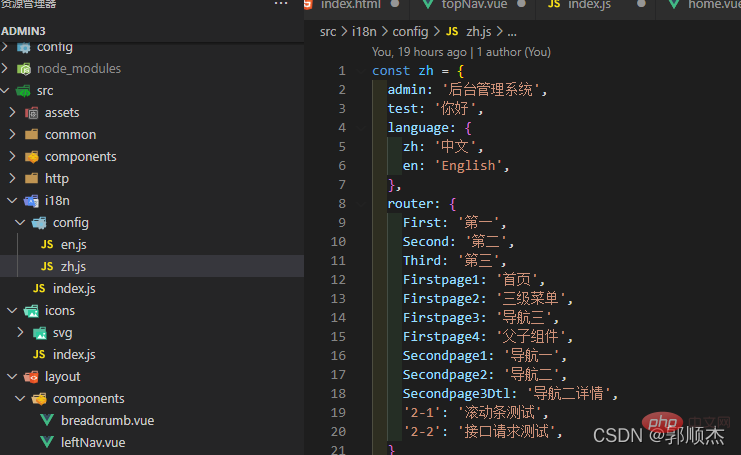Click the JS icon on index.js tab
Screen dimensions: 741x455
click(x=554, y=4)
